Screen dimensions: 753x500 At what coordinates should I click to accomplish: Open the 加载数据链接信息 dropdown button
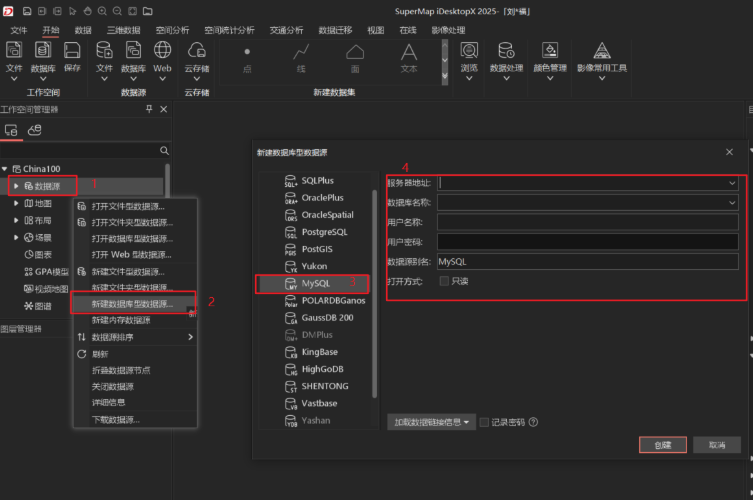(x=431, y=422)
